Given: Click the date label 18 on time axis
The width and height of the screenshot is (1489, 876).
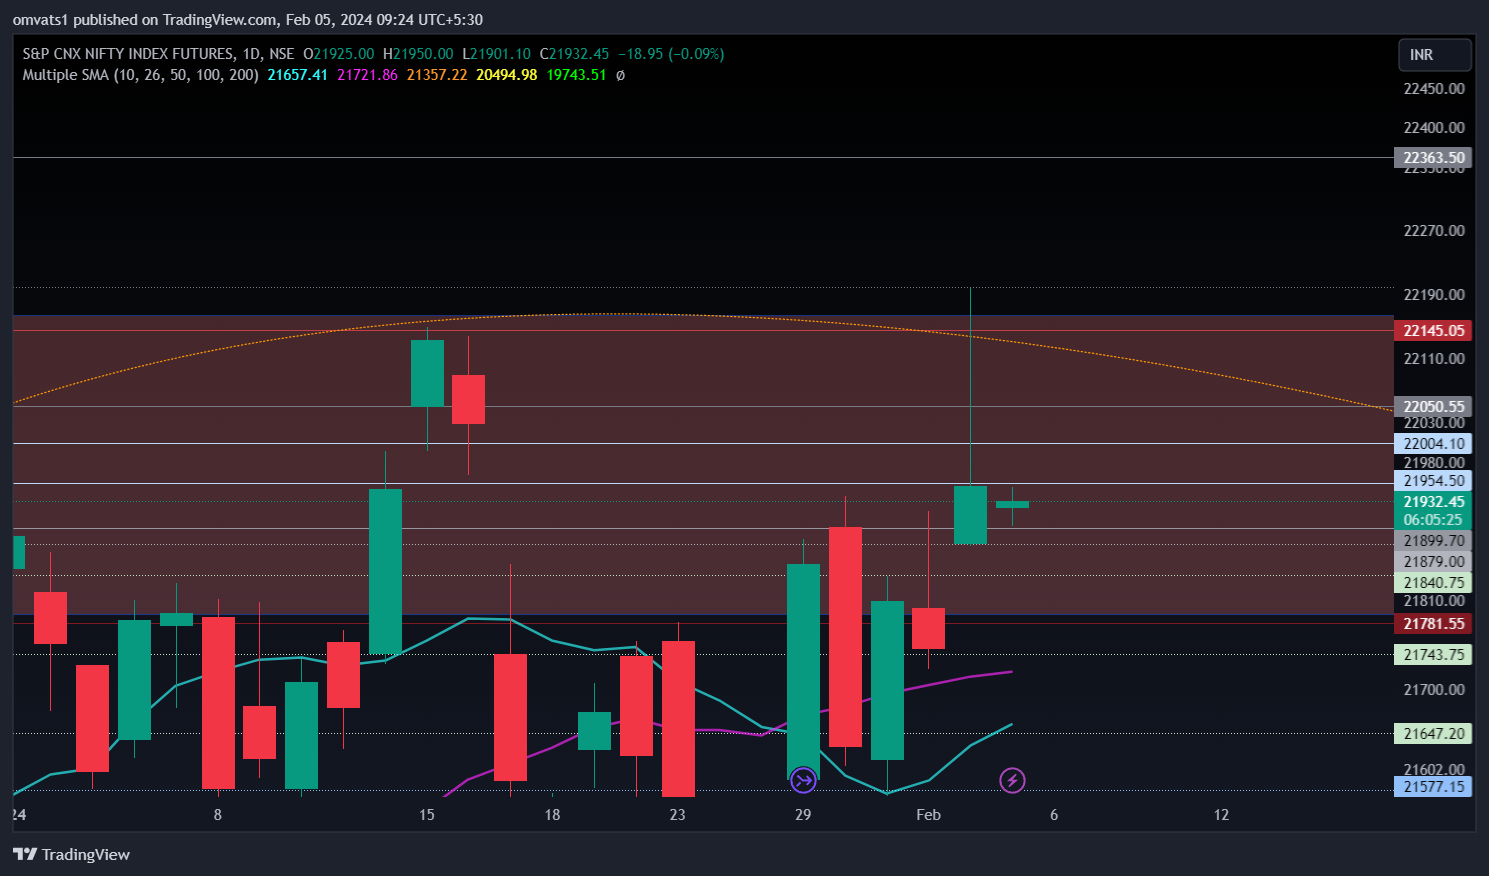Looking at the screenshot, I should (552, 815).
